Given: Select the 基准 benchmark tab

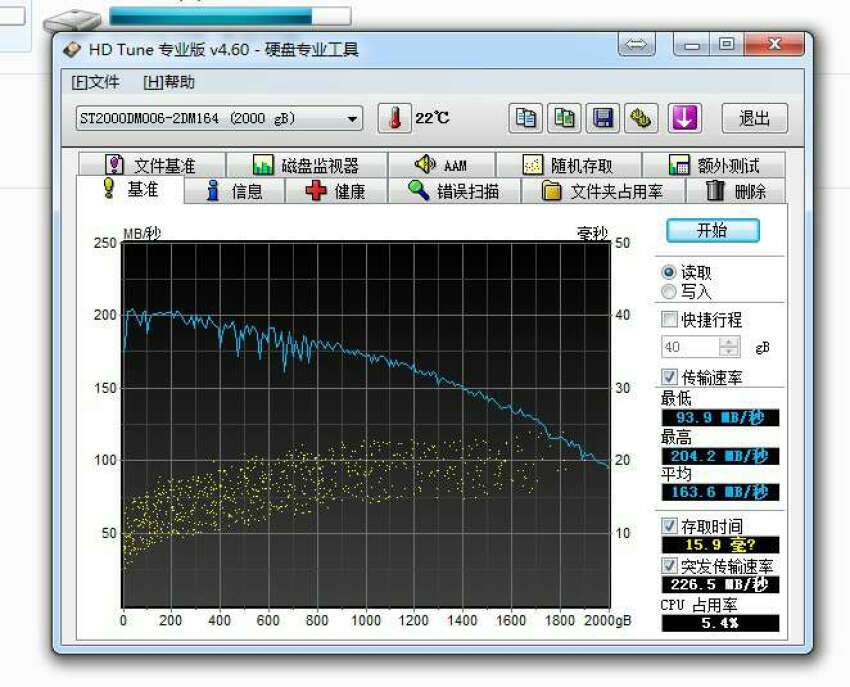Looking at the screenshot, I should 130,190.
